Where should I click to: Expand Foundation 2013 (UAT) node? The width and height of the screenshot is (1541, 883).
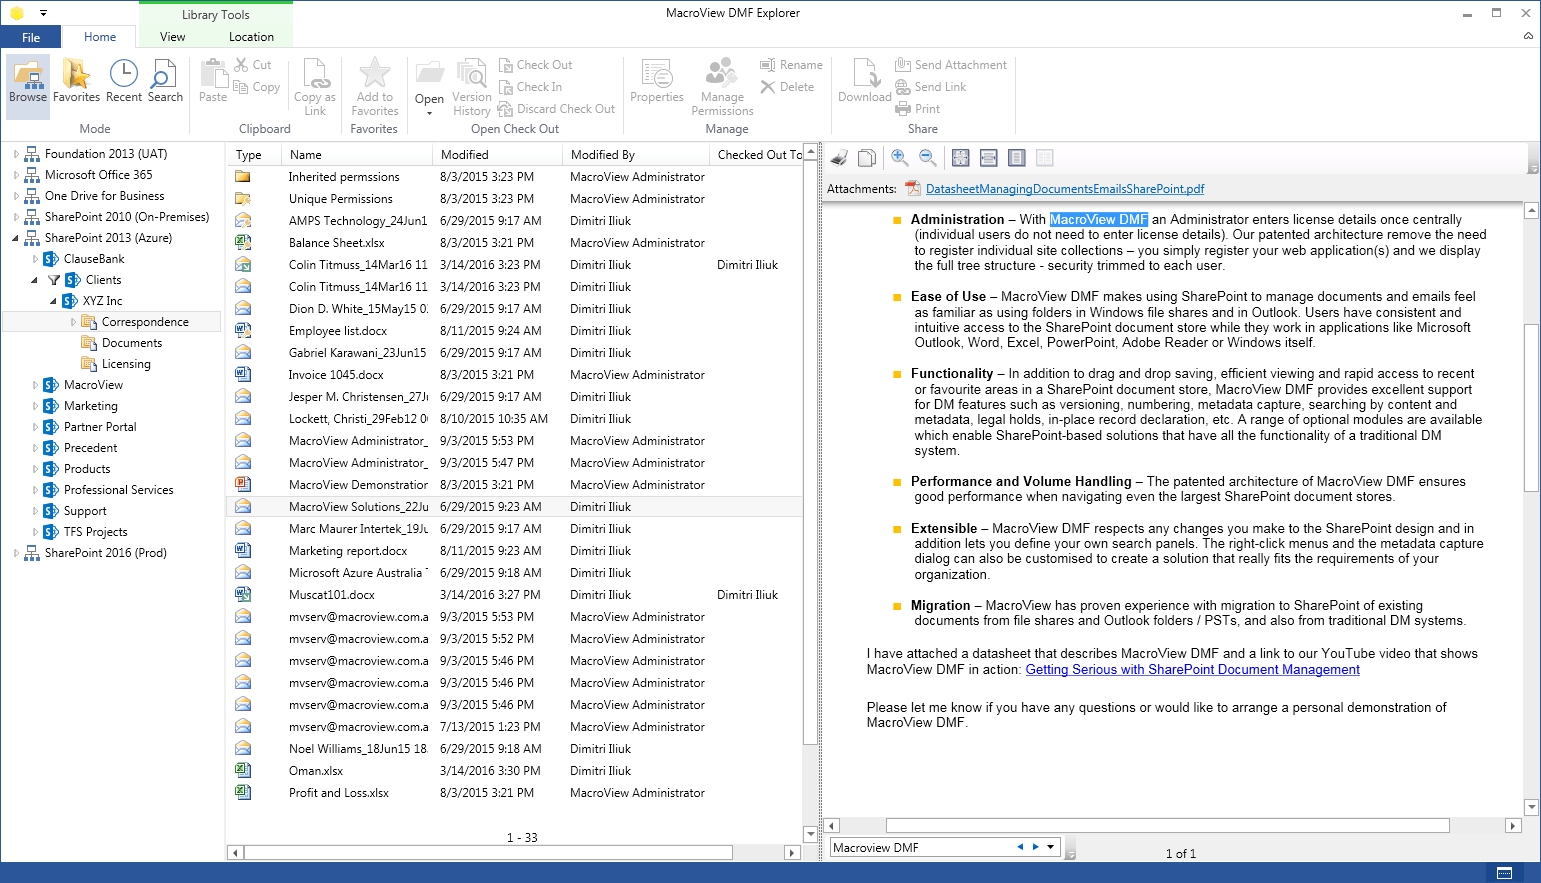[16, 154]
